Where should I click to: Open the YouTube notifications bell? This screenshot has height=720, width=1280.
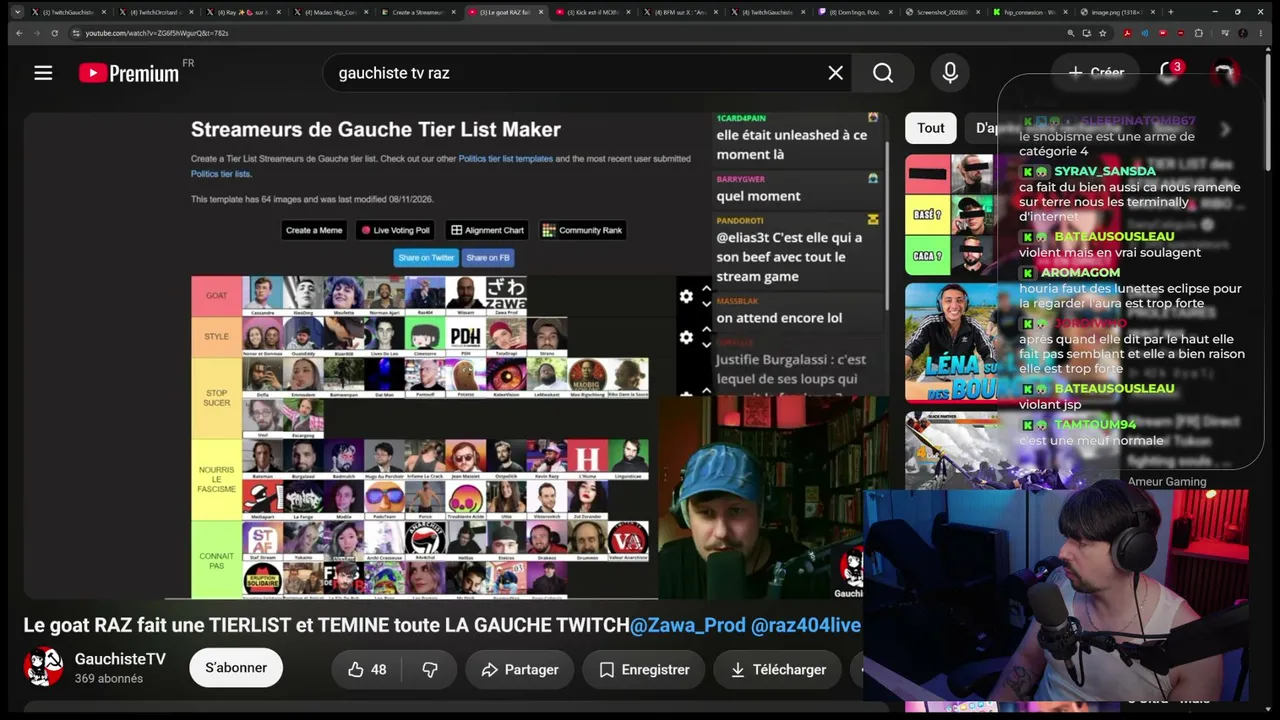click(x=1169, y=72)
